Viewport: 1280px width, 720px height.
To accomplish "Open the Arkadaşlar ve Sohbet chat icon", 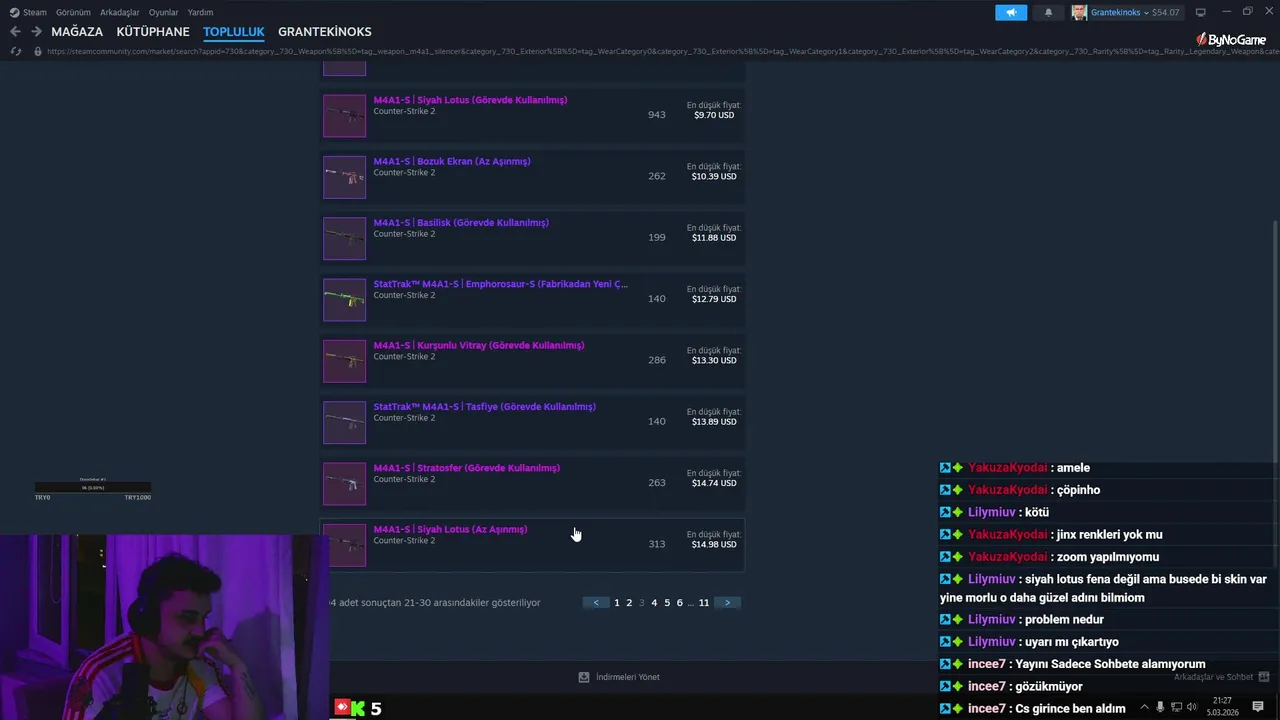I will [x=1263, y=677].
